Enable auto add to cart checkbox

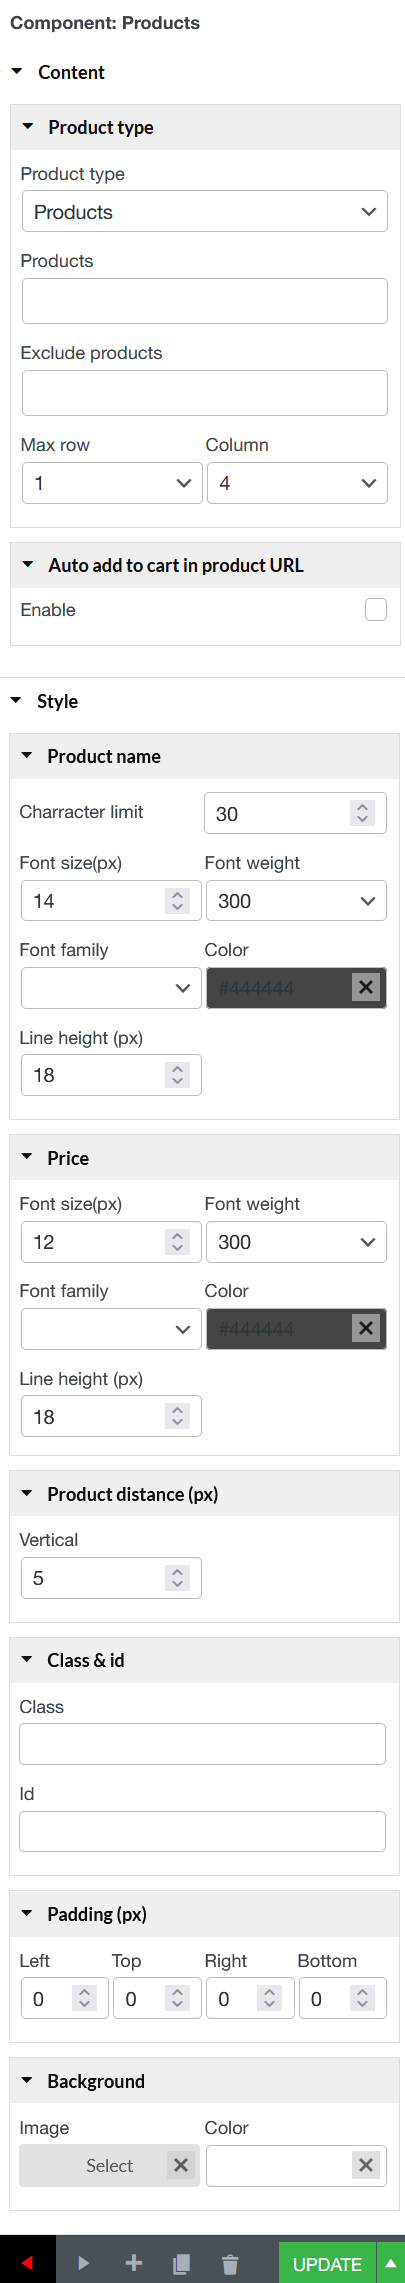pos(376,610)
